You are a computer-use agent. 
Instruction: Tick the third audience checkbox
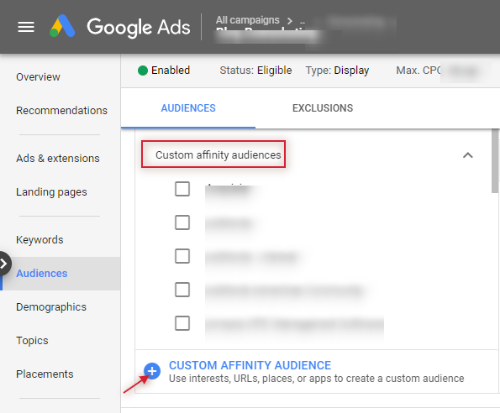(x=182, y=256)
